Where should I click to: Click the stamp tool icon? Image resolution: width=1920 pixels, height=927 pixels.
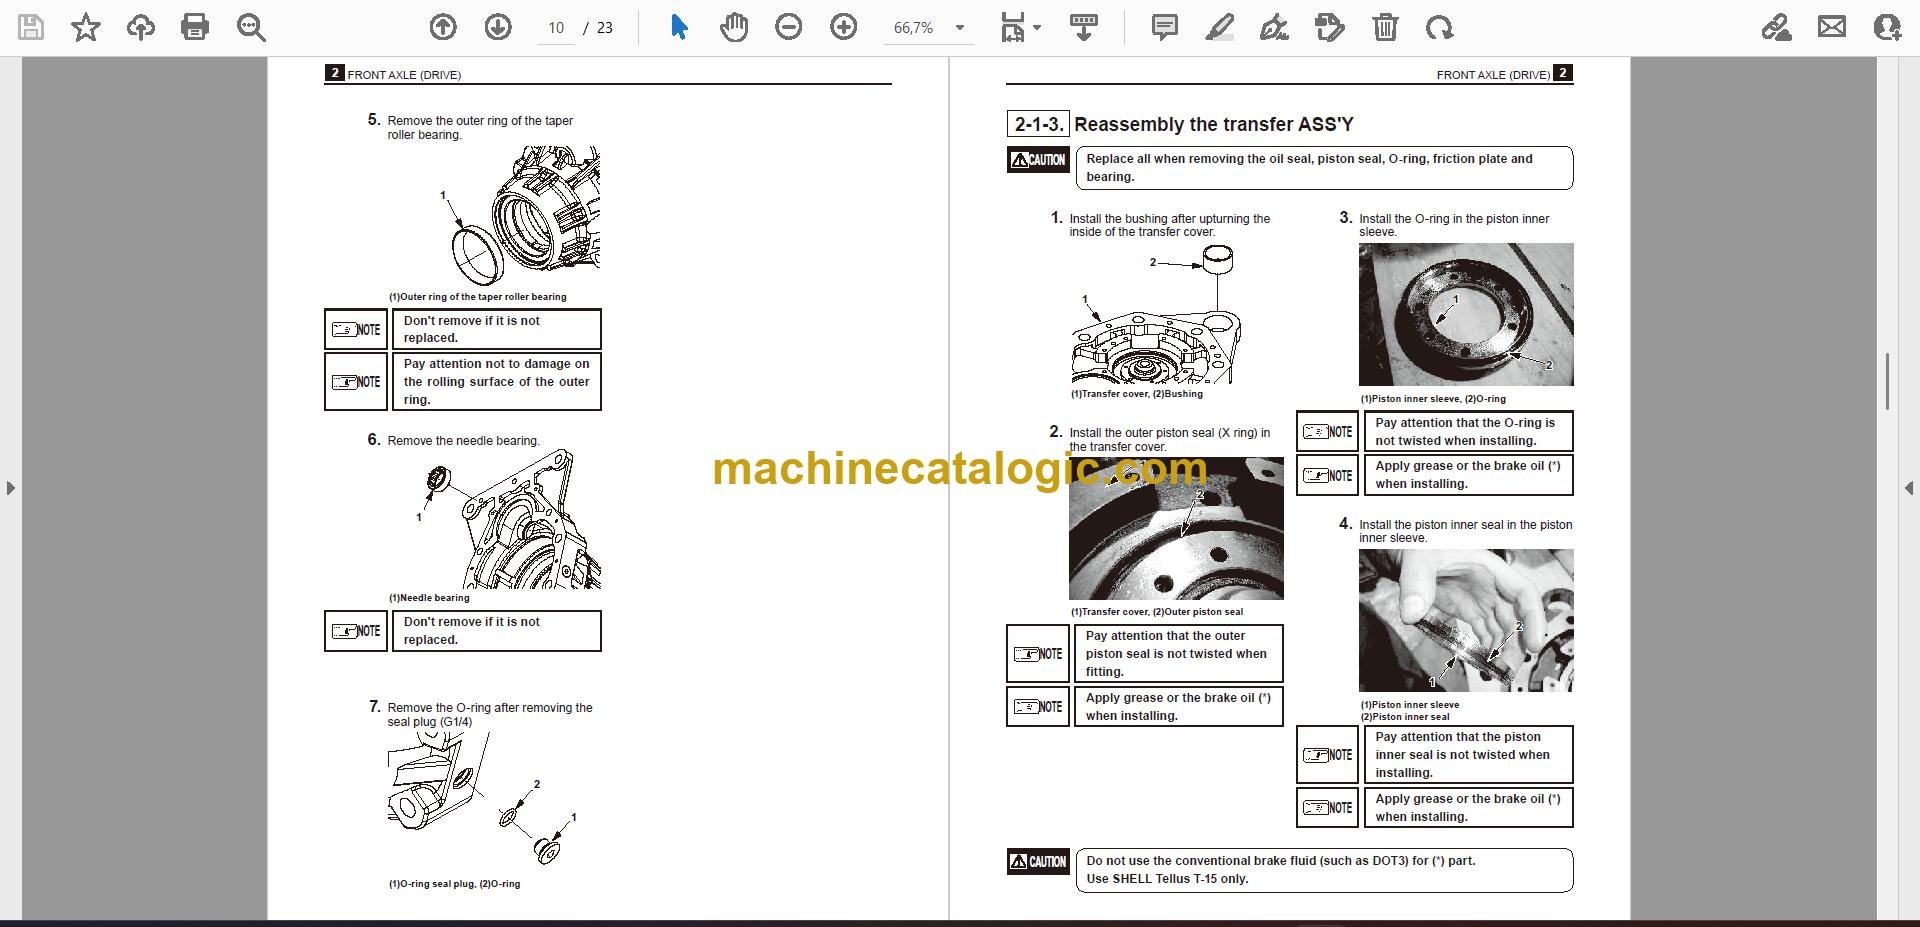click(x=1330, y=27)
